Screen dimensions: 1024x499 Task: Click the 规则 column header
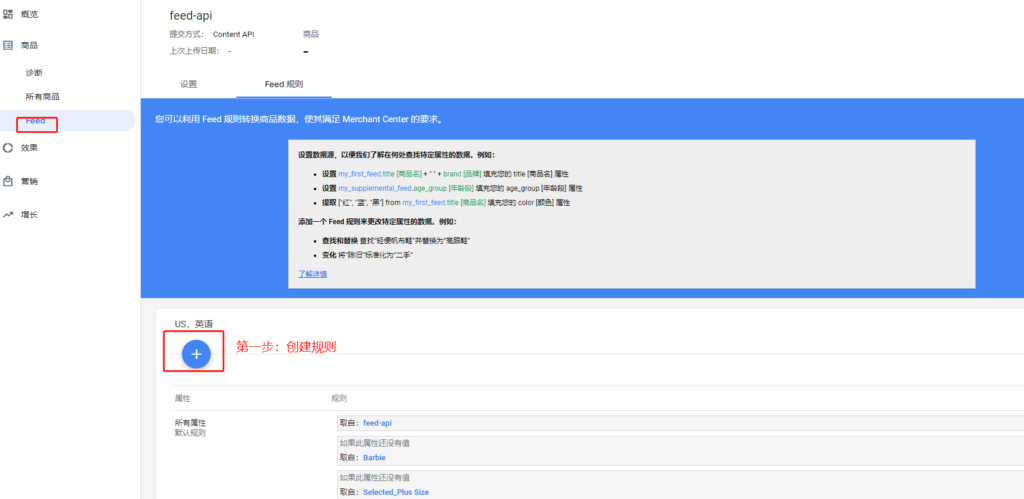pyautogui.click(x=340, y=398)
